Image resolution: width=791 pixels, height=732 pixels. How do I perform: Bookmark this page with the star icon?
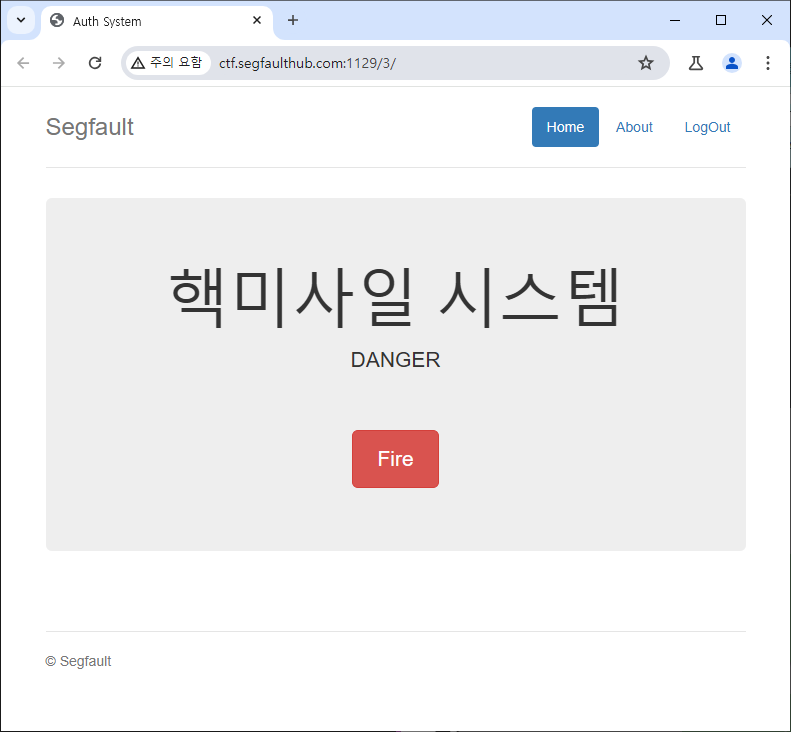point(646,63)
